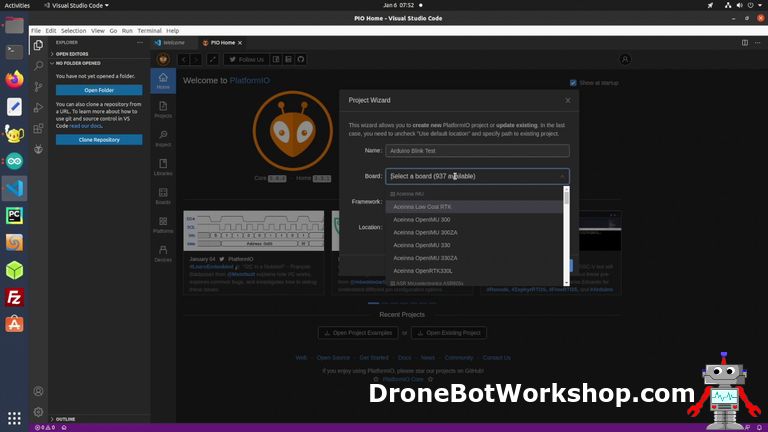Click the Clone Repository button

click(99, 140)
